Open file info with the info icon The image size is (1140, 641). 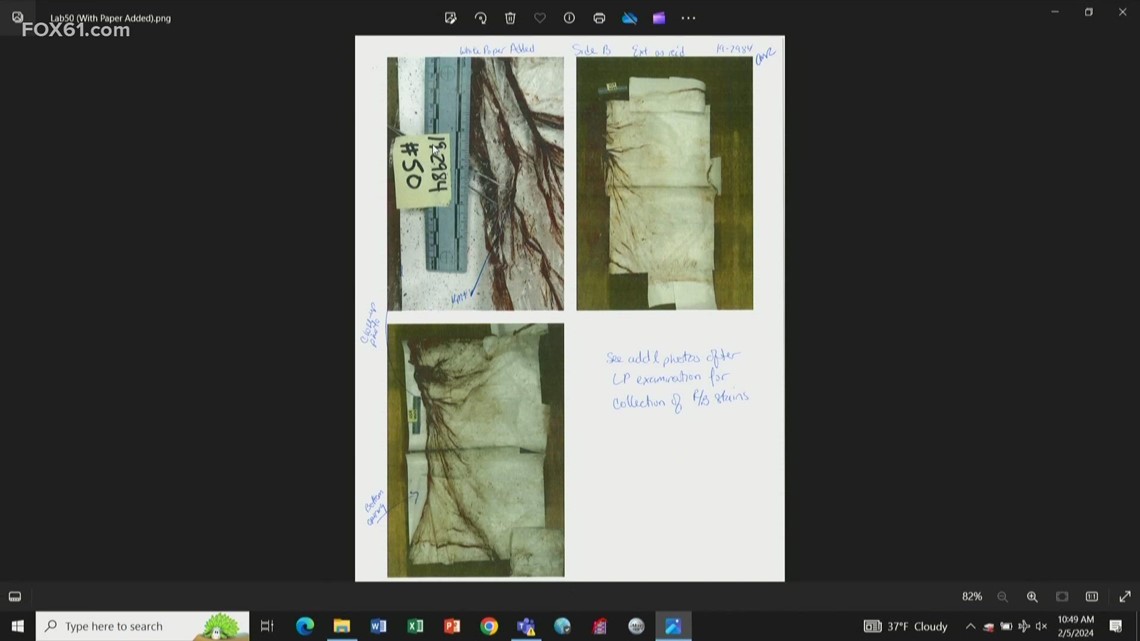pyautogui.click(x=571, y=17)
